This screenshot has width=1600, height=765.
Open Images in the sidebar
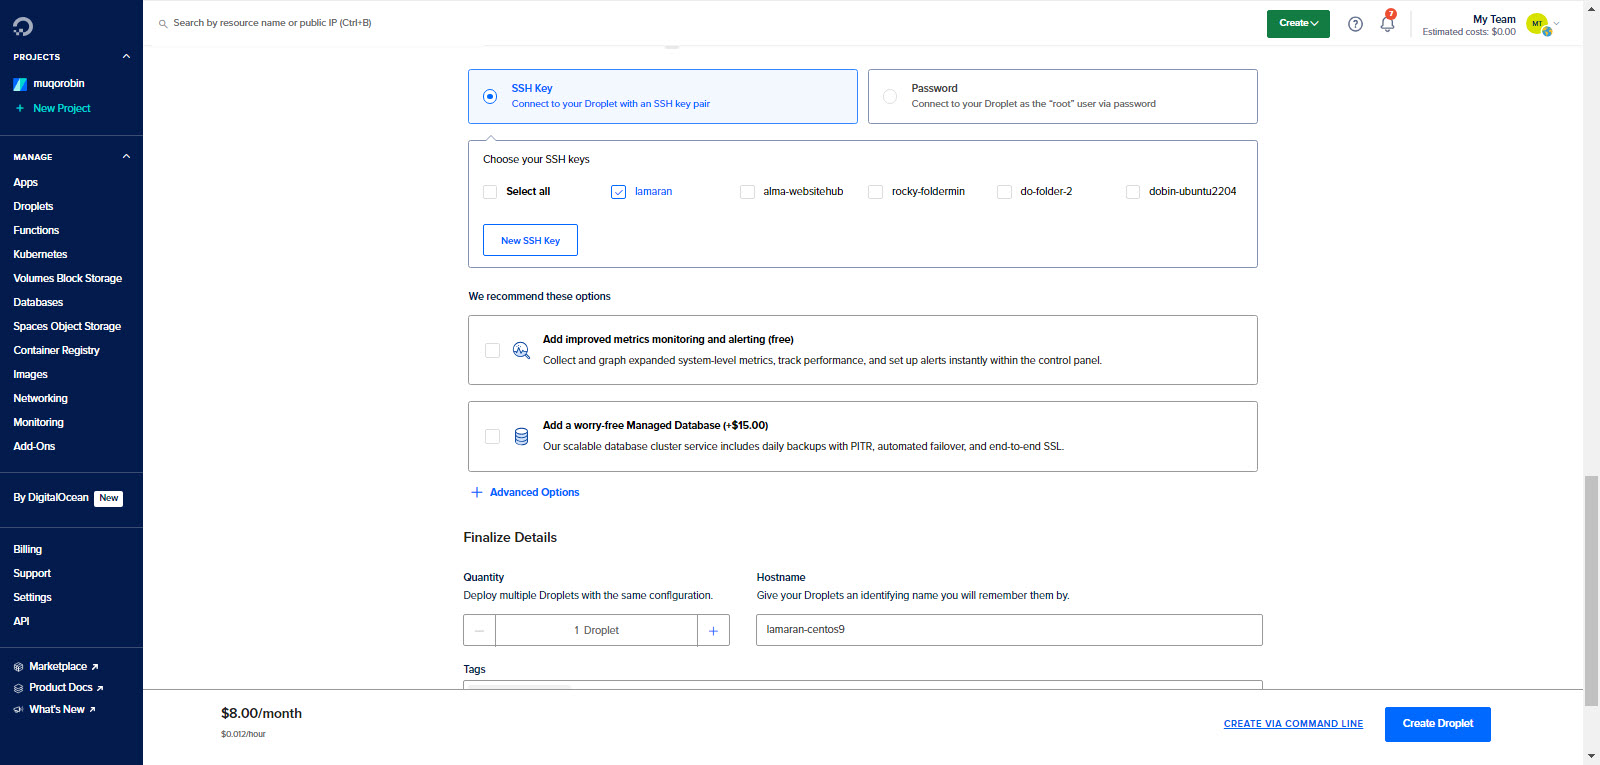click(30, 375)
